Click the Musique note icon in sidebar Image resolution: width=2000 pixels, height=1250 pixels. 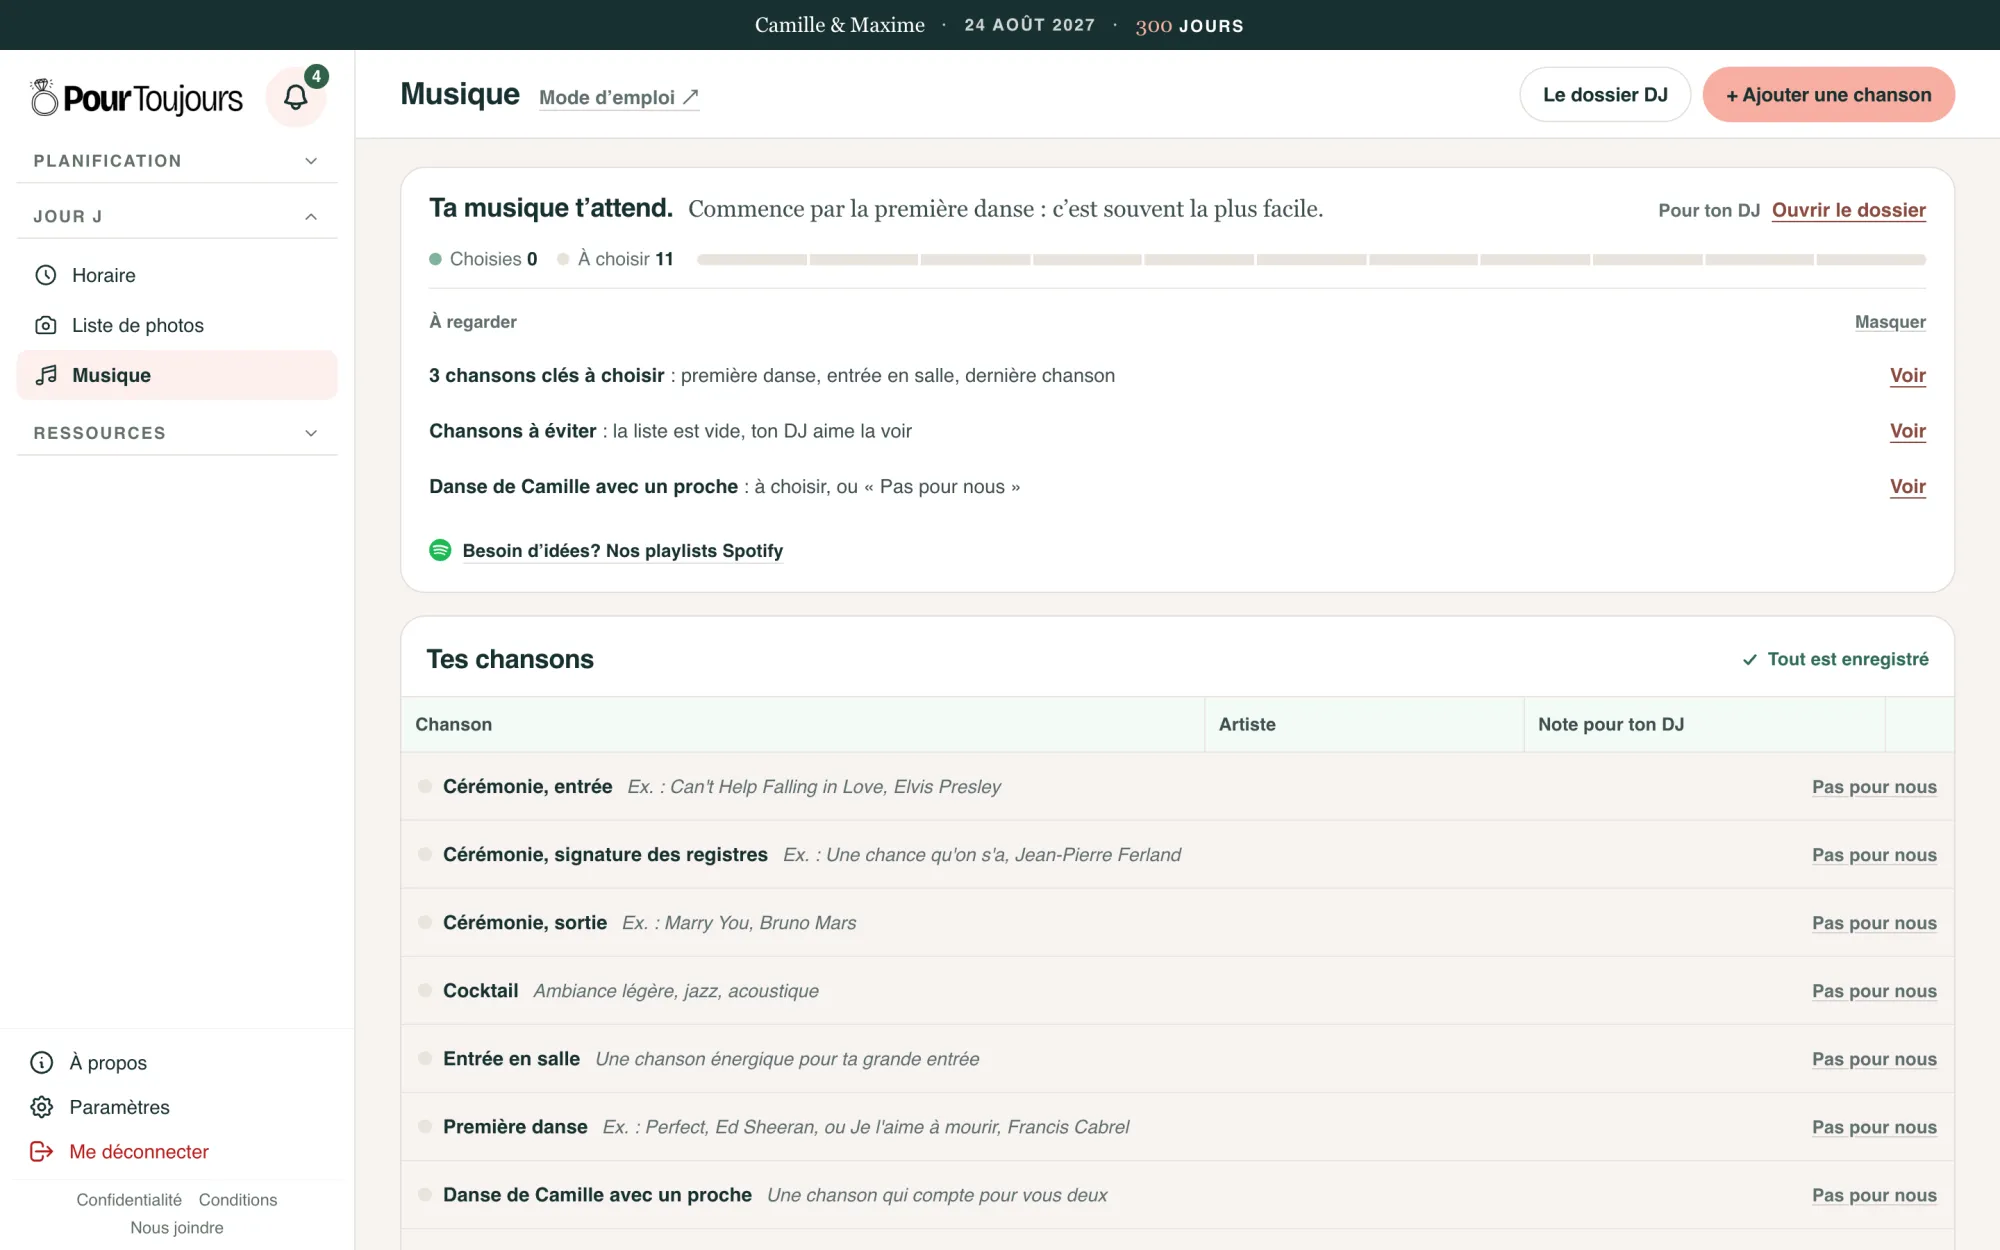(46, 375)
